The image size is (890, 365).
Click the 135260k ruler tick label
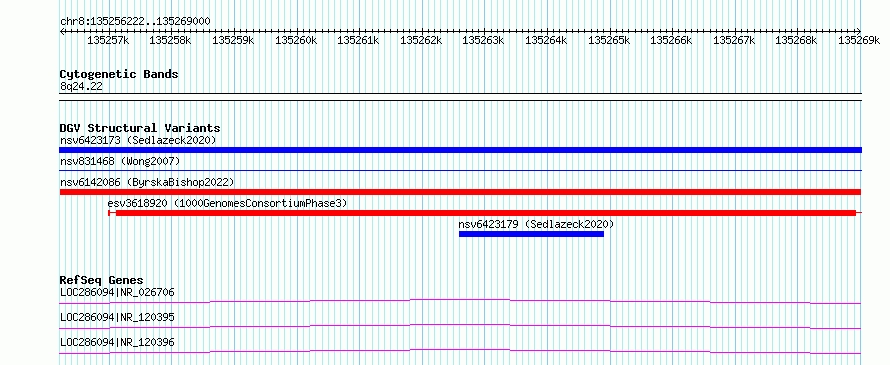296,40
